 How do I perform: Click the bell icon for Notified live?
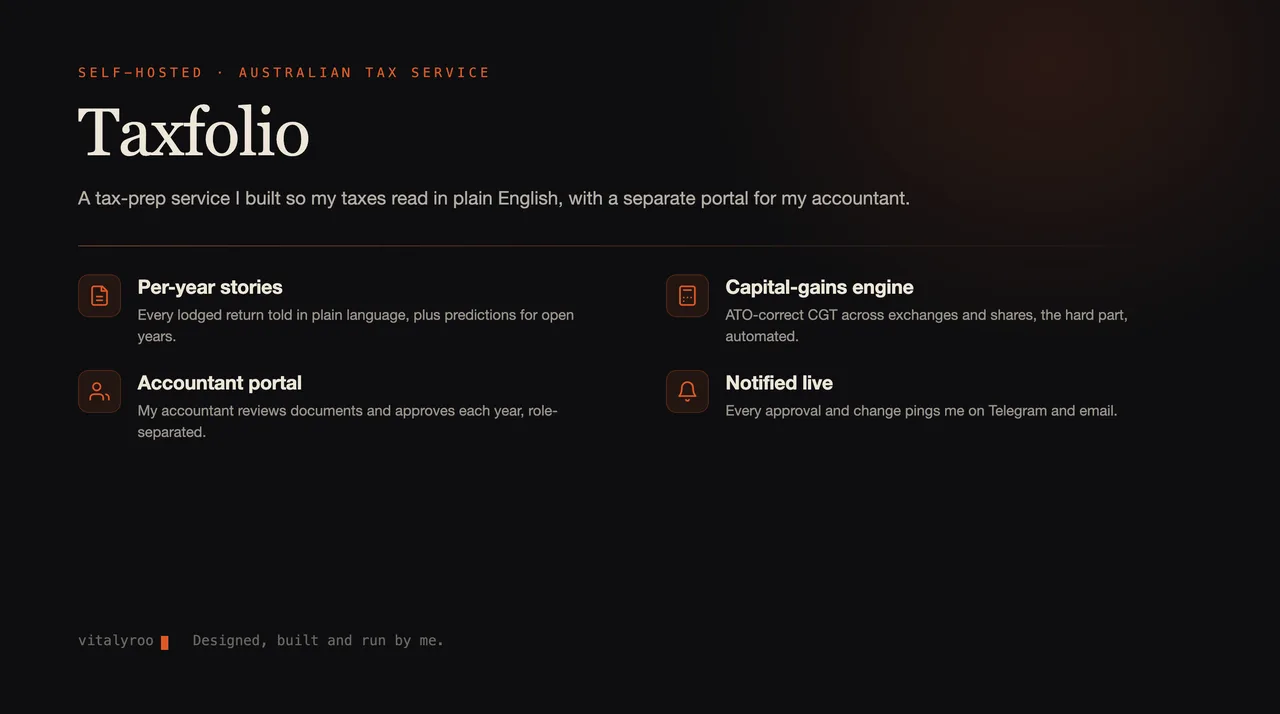click(687, 392)
